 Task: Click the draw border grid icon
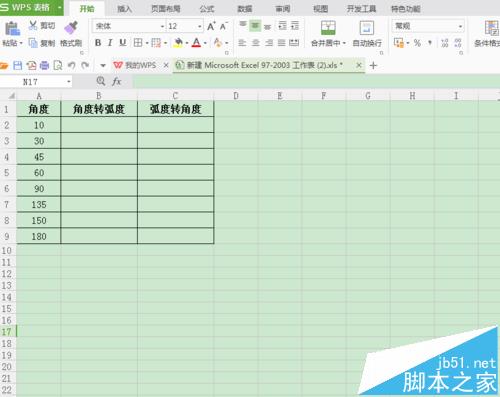[156, 43]
